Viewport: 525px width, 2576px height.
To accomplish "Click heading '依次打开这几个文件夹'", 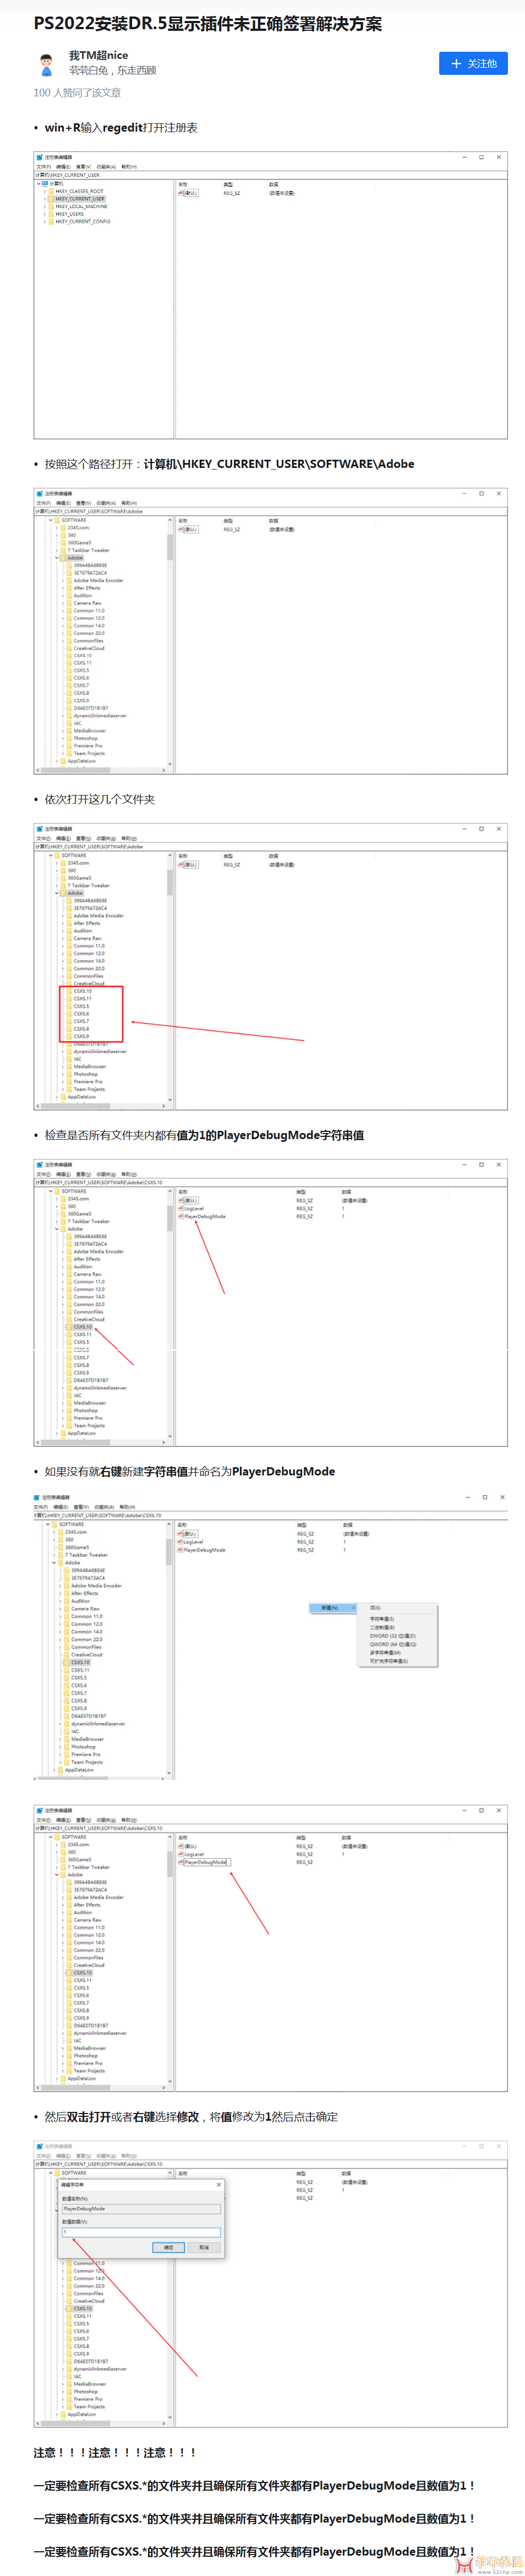I will (x=100, y=799).
